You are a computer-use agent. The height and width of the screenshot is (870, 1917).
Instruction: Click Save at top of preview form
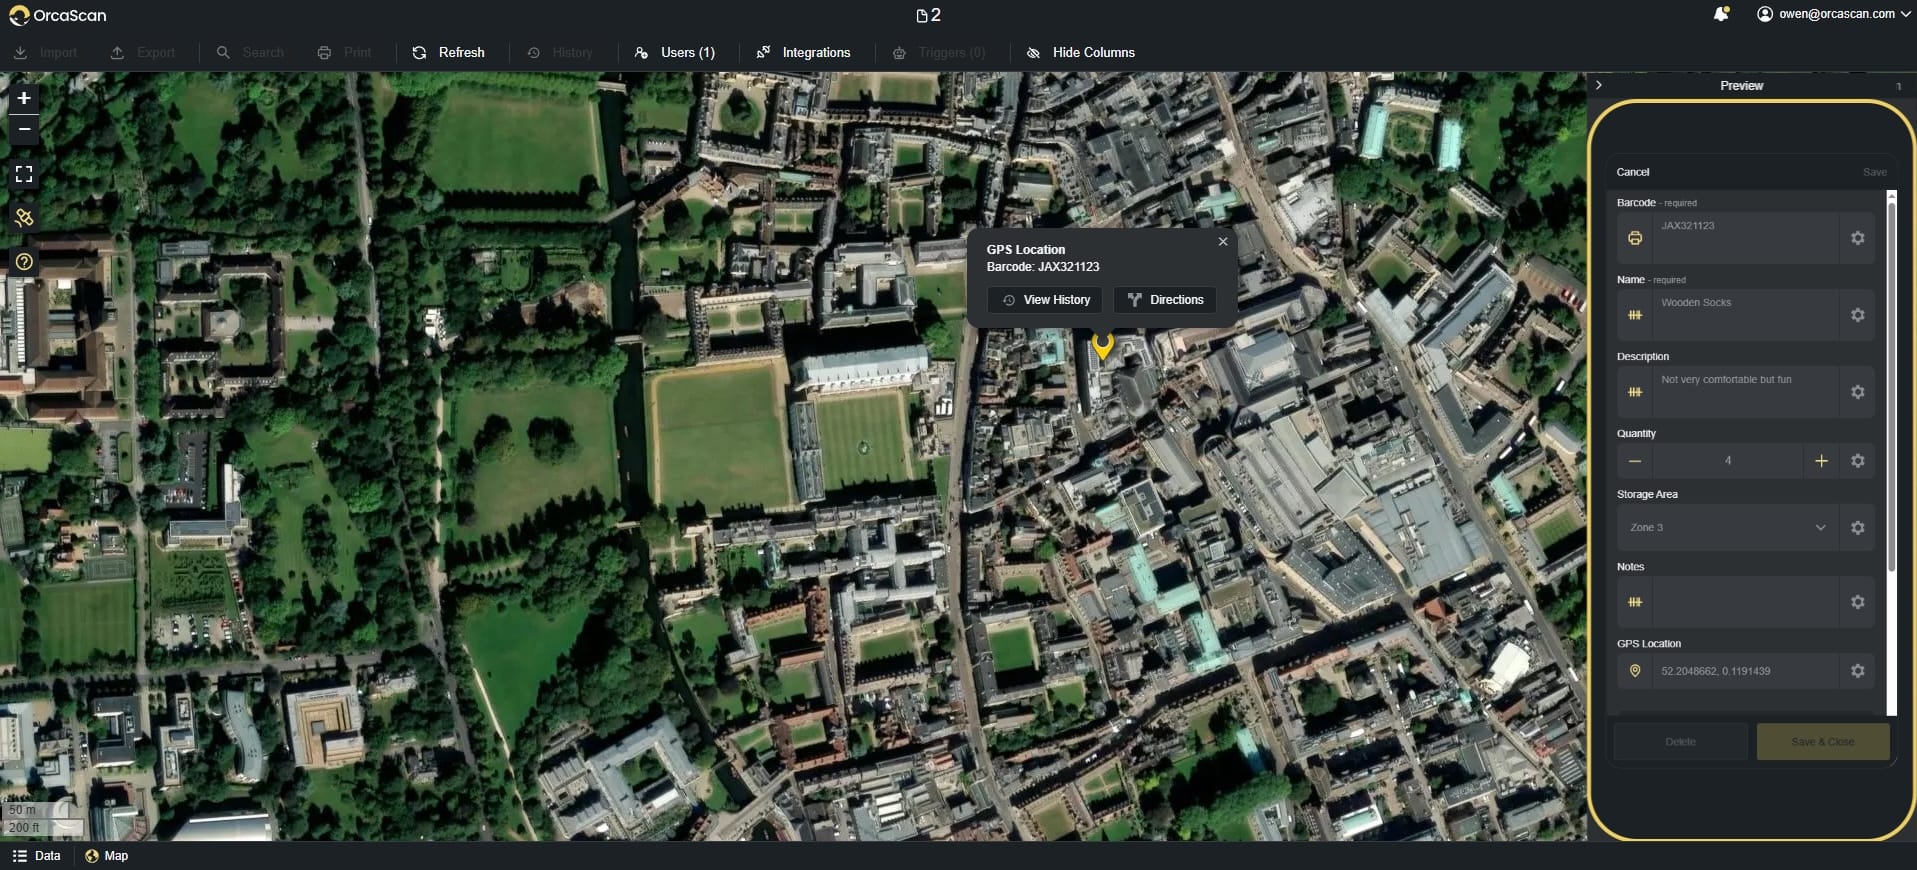1874,172
